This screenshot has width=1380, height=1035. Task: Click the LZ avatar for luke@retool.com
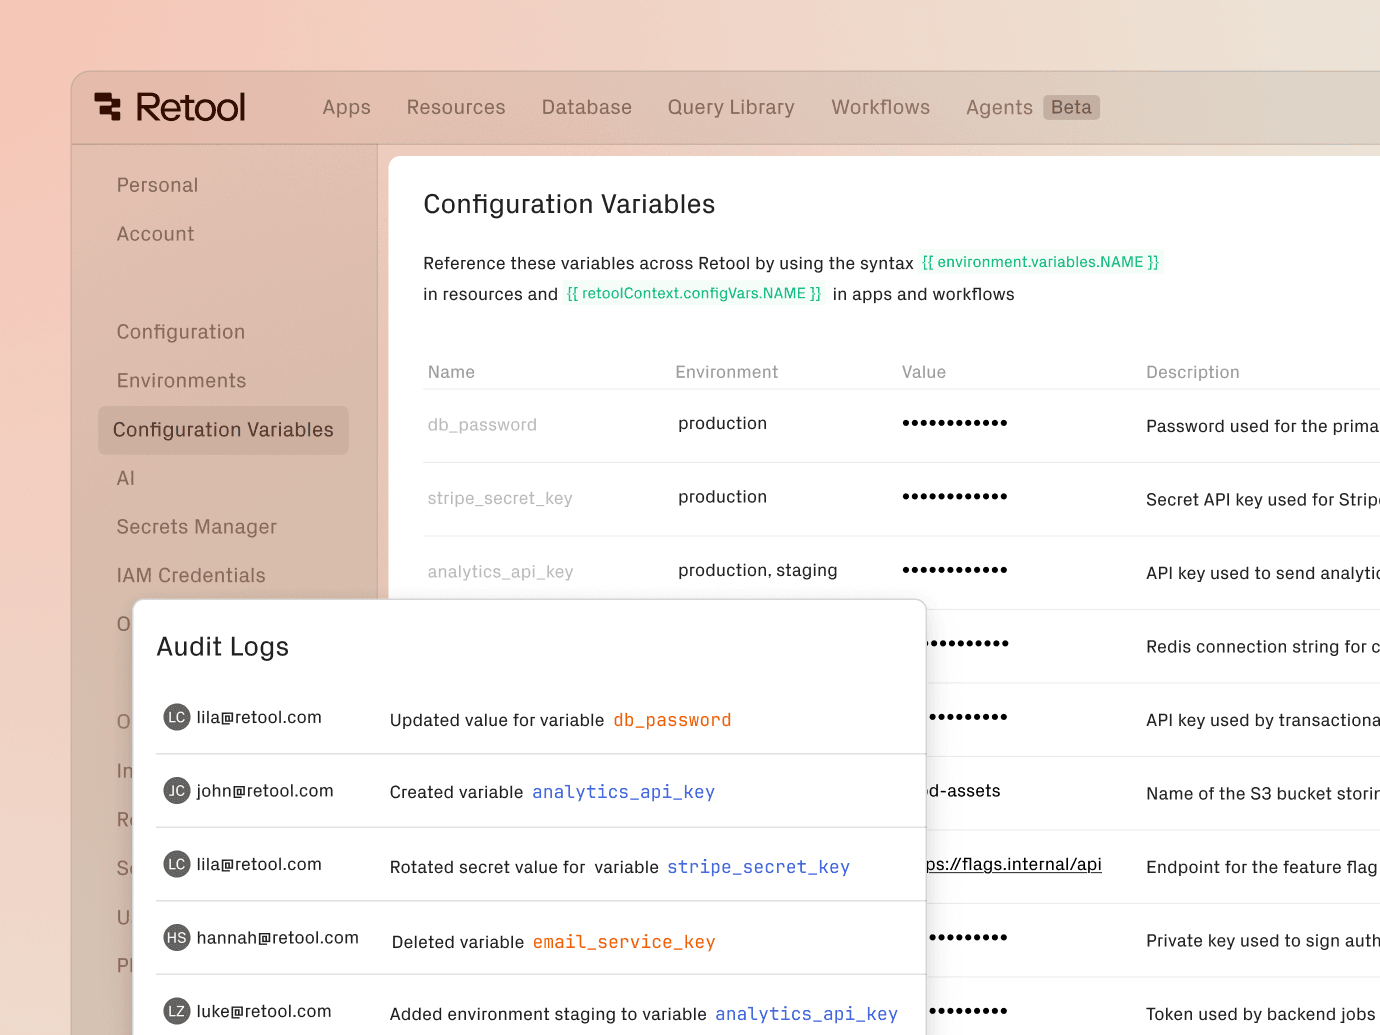click(177, 1011)
